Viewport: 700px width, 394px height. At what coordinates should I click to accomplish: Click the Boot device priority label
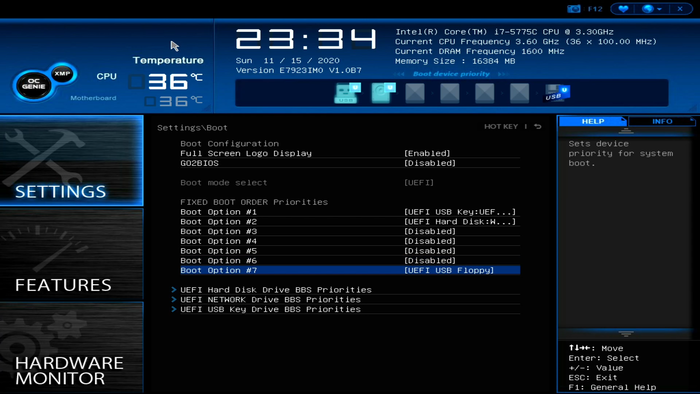tap(451, 74)
